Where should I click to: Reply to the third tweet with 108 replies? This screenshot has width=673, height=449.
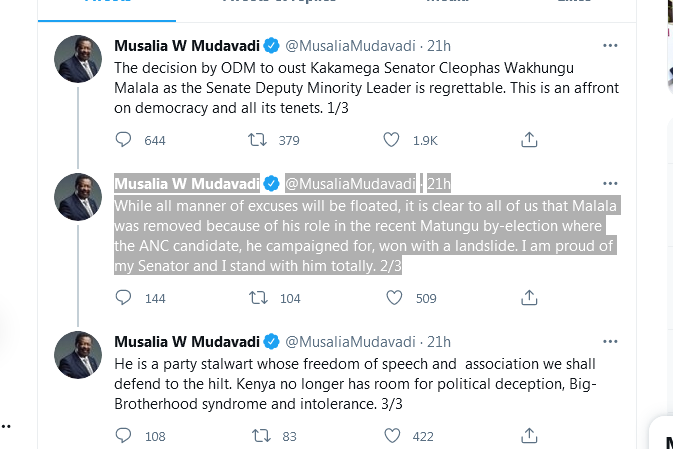click(124, 435)
